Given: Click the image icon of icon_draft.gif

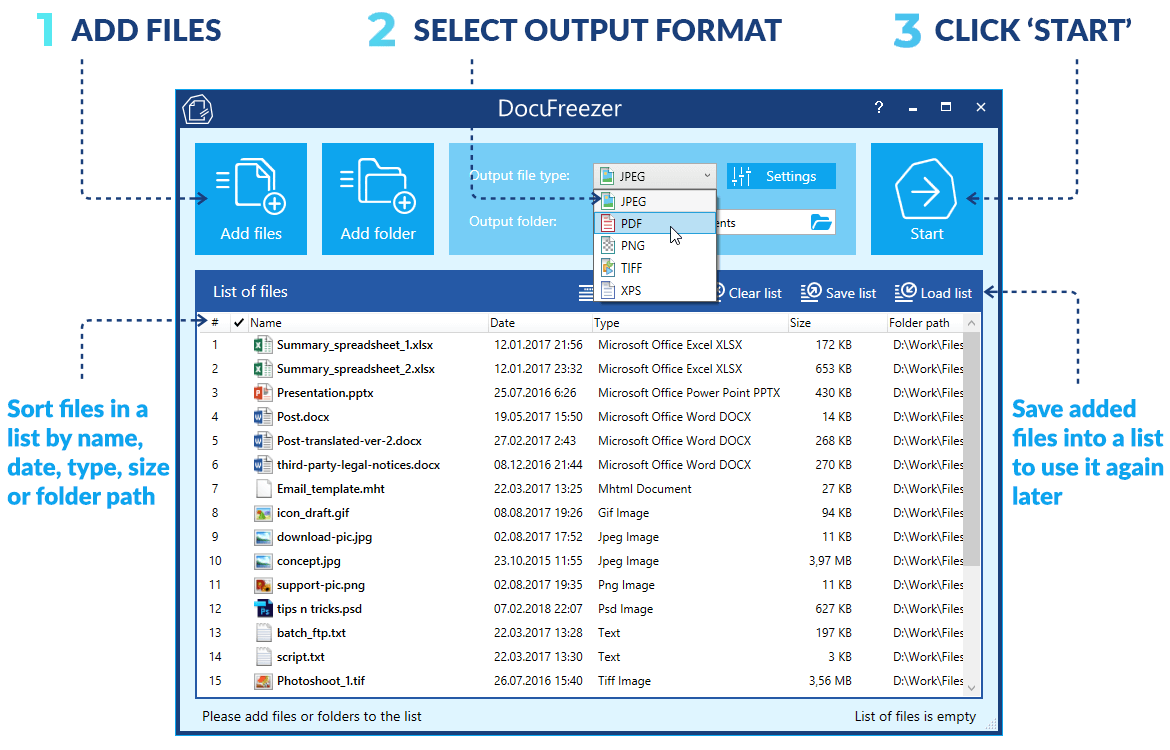Looking at the screenshot, I should tap(263, 513).
